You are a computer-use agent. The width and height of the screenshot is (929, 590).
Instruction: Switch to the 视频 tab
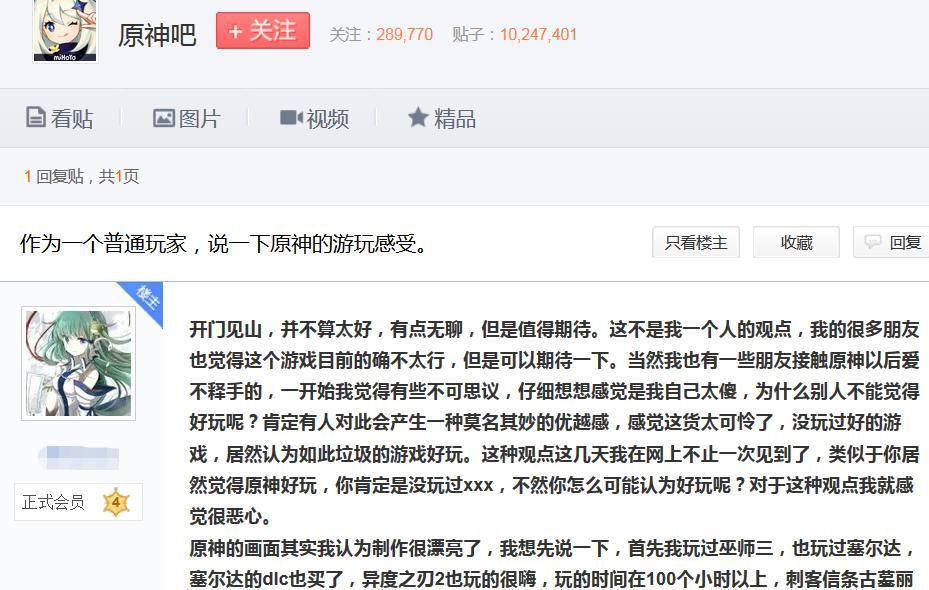coord(315,118)
